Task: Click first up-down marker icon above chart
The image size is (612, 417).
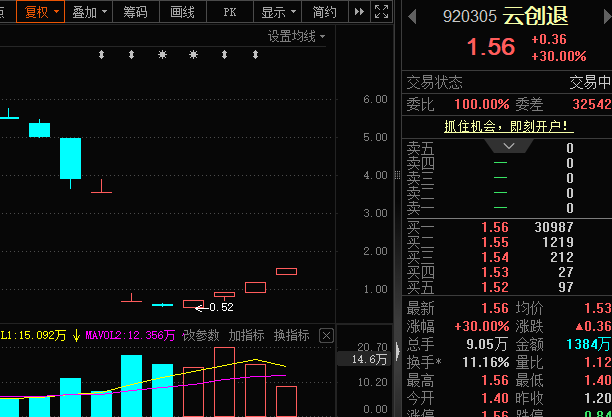Action: click(x=101, y=55)
